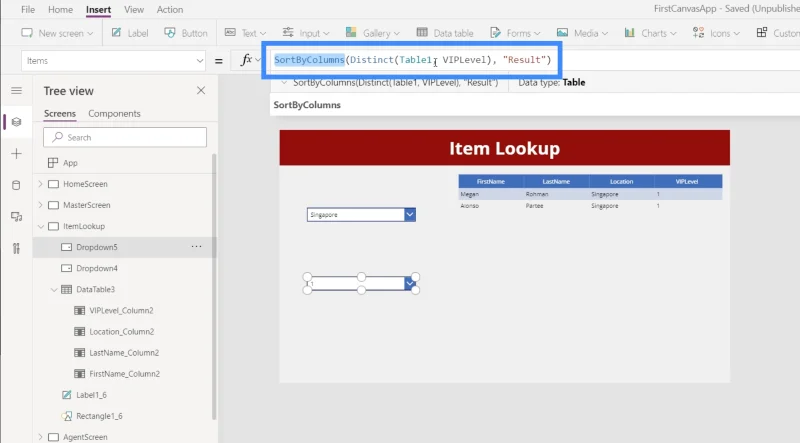This screenshot has height=443, width=800.
Task: Select App in the tree view
Action: (70, 163)
